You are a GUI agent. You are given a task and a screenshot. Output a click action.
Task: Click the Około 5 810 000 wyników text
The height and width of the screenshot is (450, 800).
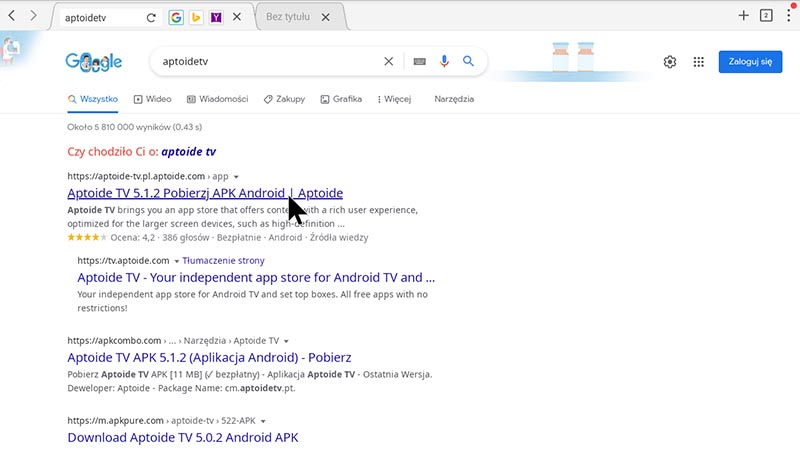(135, 127)
